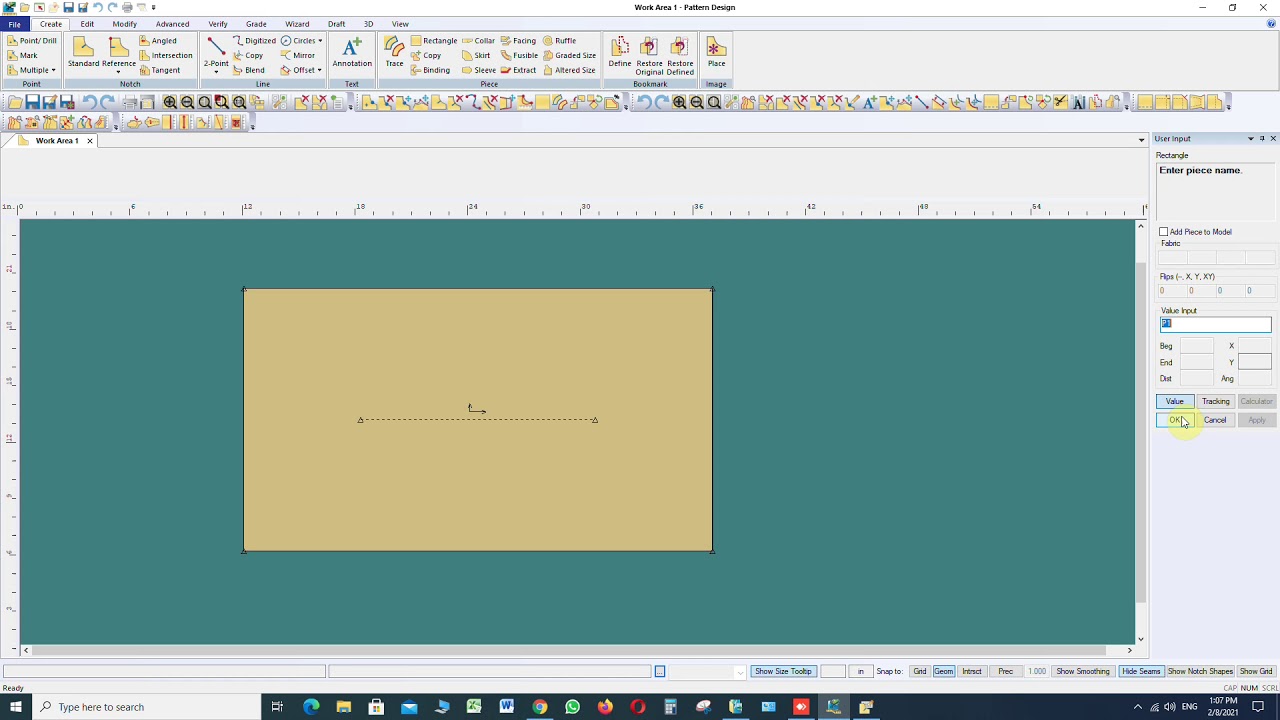Image resolution: width=1280 pixels, height=720 pixels.
Task: Choose the Skirt piece tool
Action: tap(476, 55)
